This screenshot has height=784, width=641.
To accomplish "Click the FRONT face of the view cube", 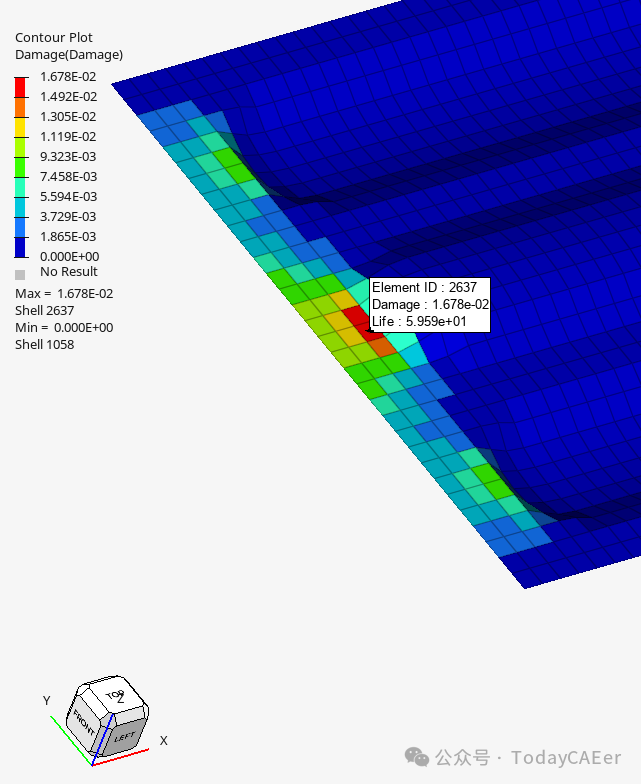I will tap(82, 720).
